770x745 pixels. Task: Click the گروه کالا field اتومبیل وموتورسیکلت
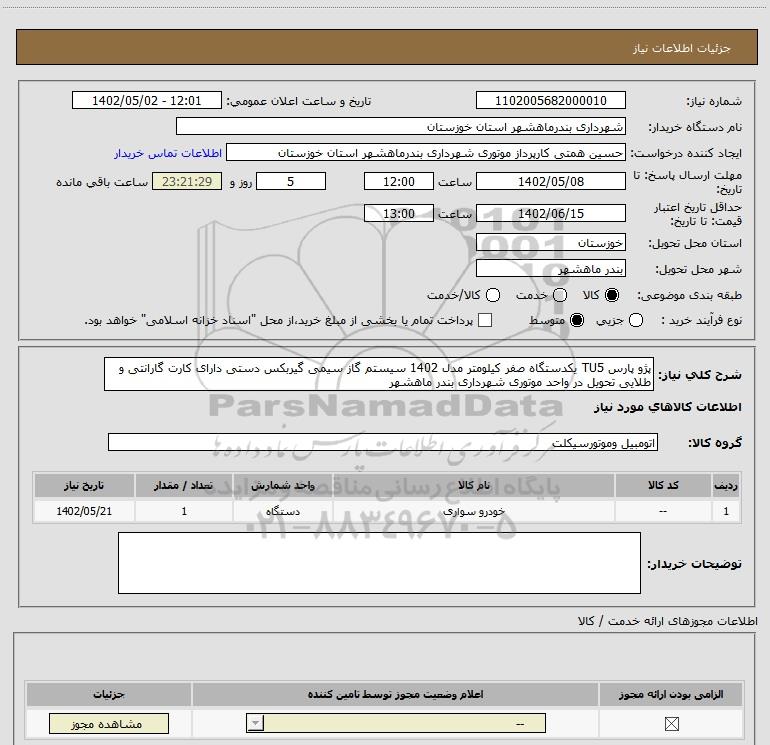click(383, 442)
